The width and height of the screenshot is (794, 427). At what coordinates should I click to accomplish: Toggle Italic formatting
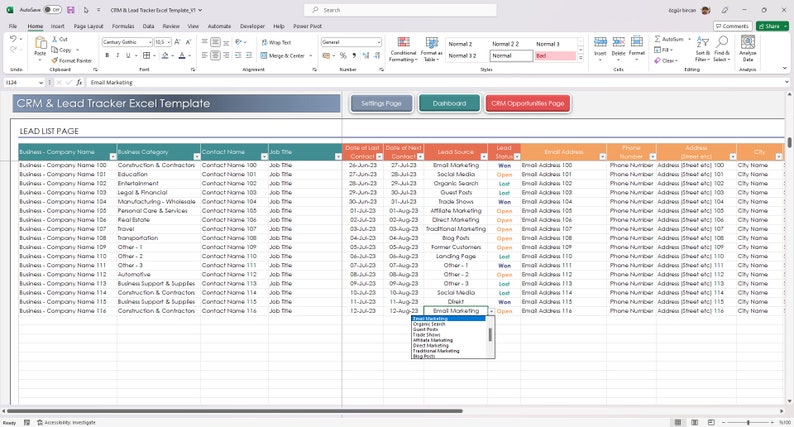pos(117,55)
